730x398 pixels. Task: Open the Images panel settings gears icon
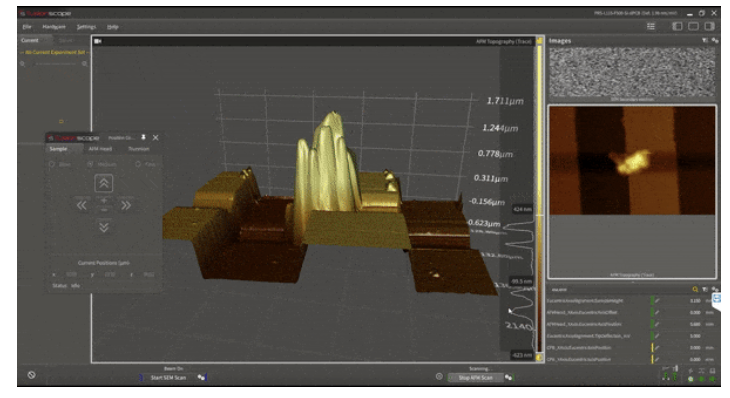pyautogui.click(x=715, y=41)
